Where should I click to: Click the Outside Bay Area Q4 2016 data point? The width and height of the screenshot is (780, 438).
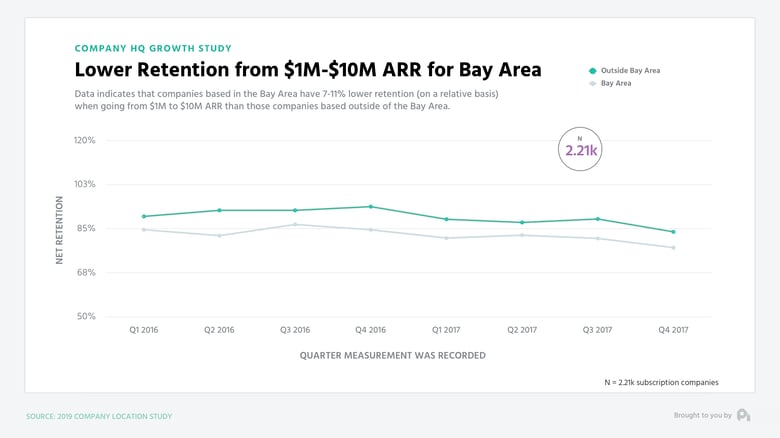pos(371,207)
